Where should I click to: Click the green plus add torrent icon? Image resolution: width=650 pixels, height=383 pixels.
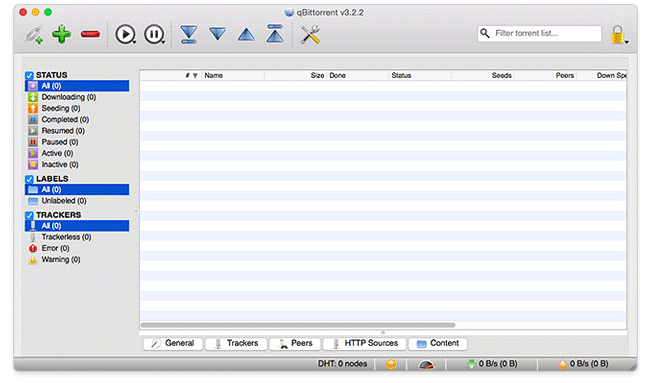[x=61, y=34]
